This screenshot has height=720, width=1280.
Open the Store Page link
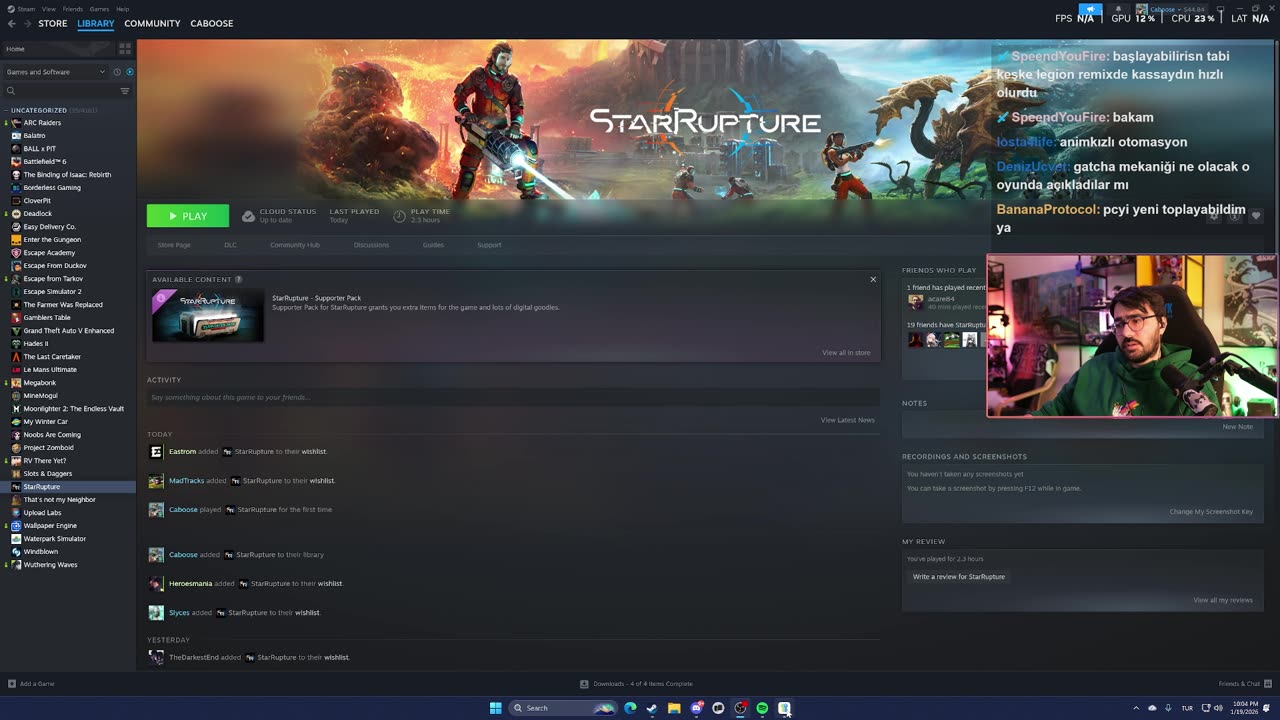click(174, 245)
